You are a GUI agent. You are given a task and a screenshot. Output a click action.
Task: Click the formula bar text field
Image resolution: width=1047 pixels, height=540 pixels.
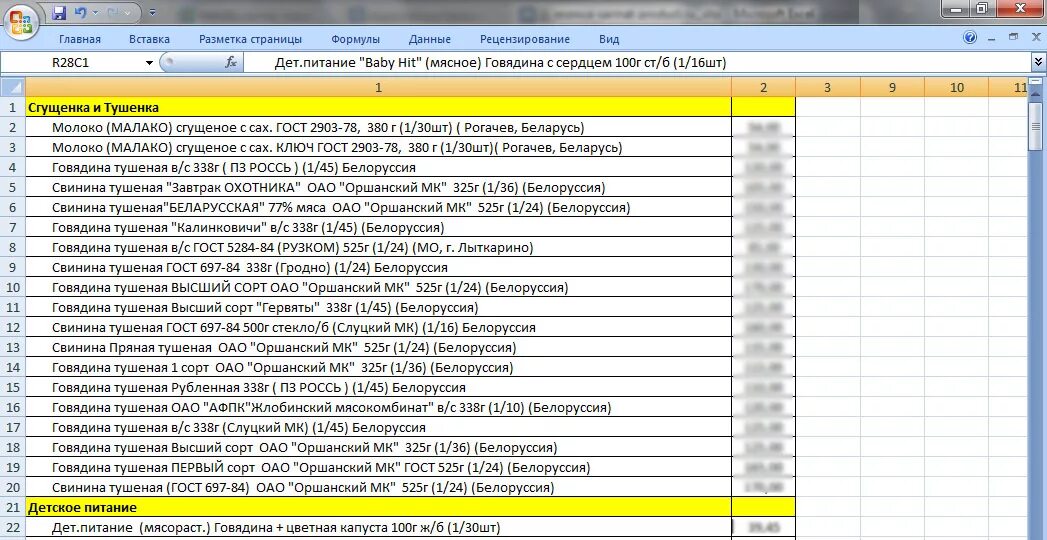tap(638, 63)
